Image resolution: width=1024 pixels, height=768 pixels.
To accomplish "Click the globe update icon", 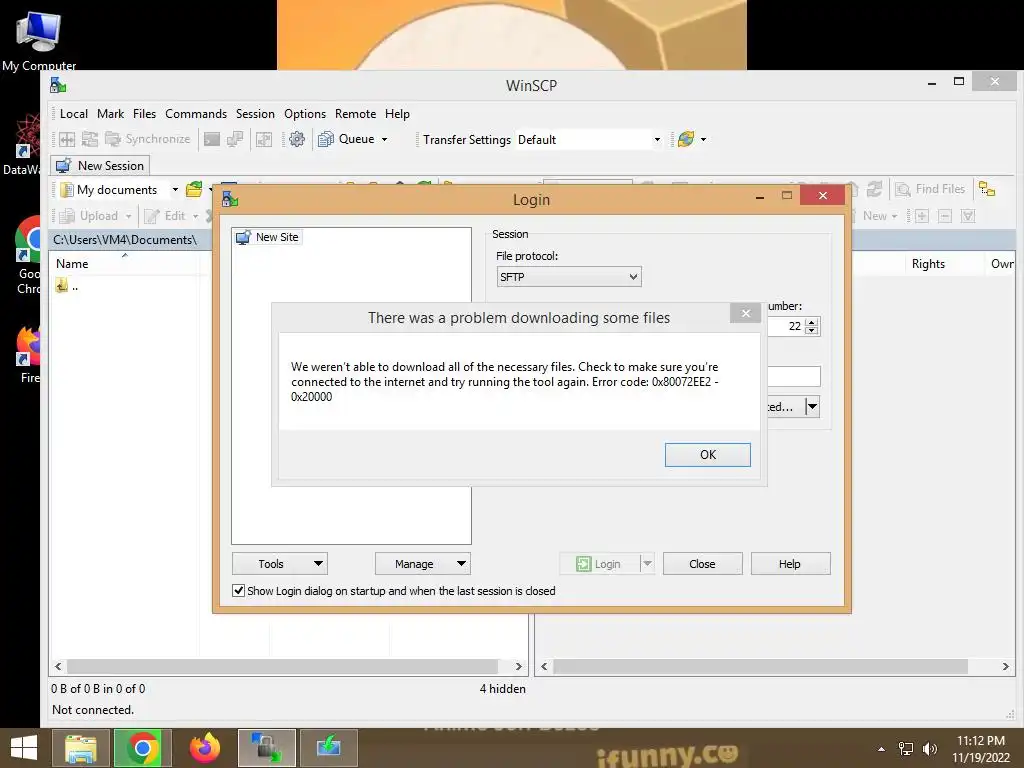I will 686,139.
